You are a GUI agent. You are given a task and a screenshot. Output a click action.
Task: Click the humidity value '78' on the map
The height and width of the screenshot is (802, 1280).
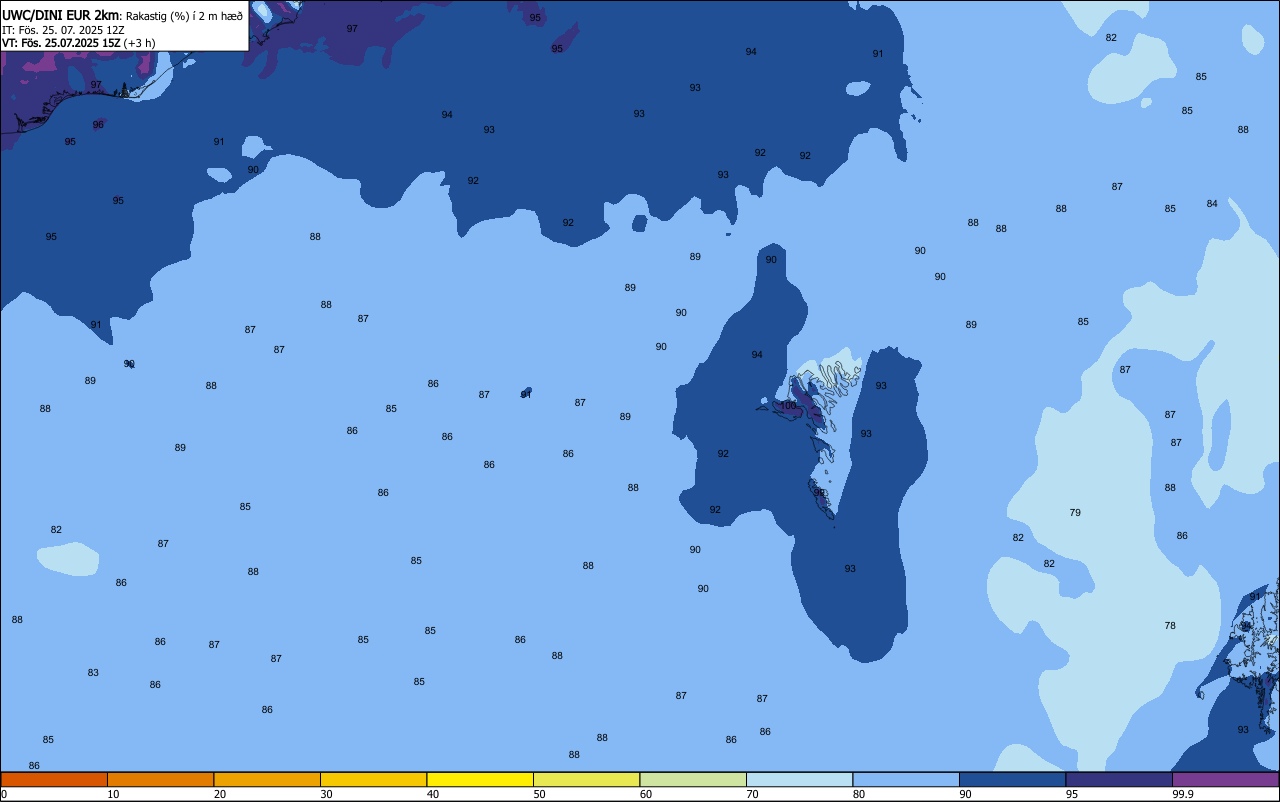click(x=1170, y=626)
